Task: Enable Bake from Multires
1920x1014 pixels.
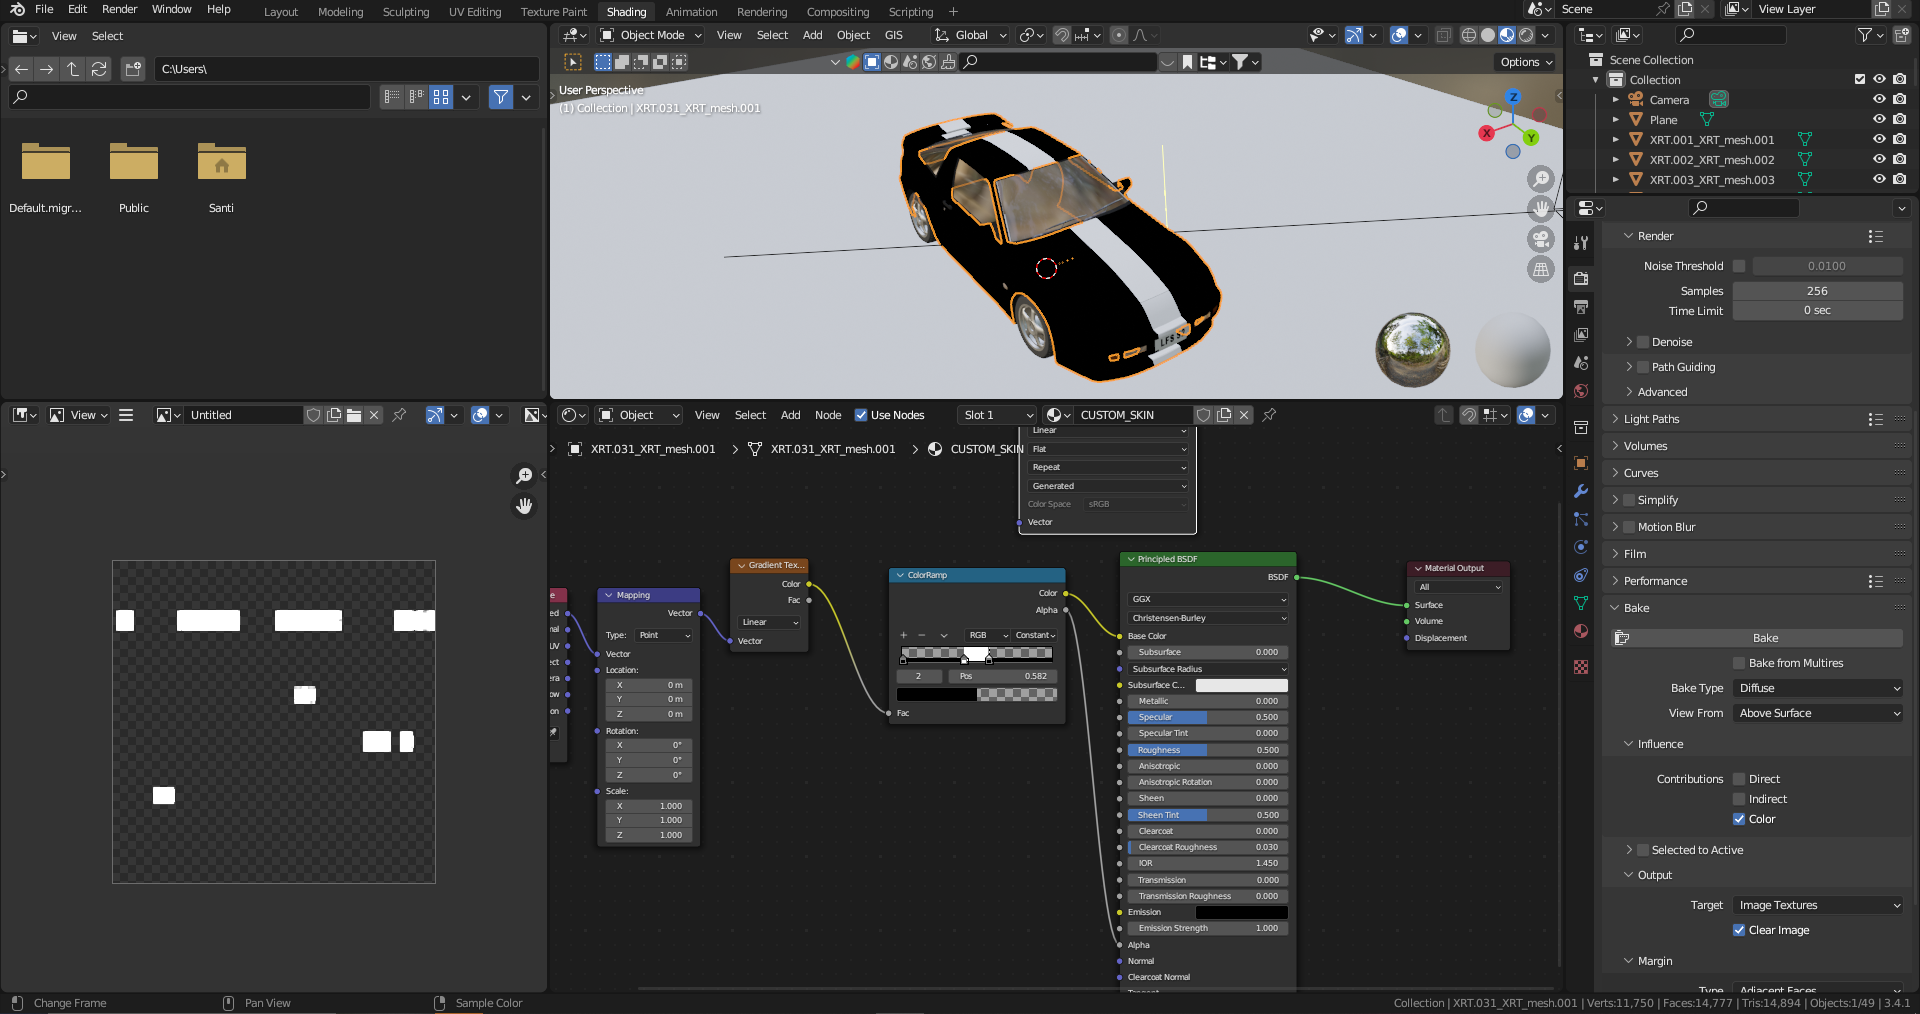Action: pos(1739,663)
